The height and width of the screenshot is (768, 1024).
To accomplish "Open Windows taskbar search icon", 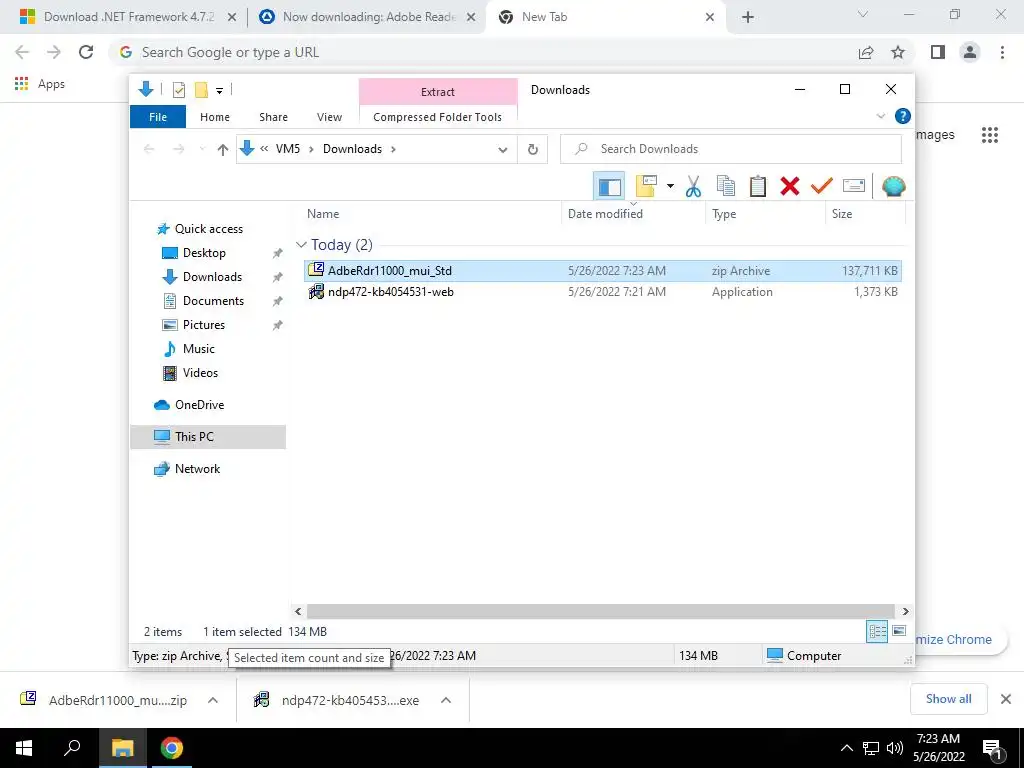I will tap(72, 748).
